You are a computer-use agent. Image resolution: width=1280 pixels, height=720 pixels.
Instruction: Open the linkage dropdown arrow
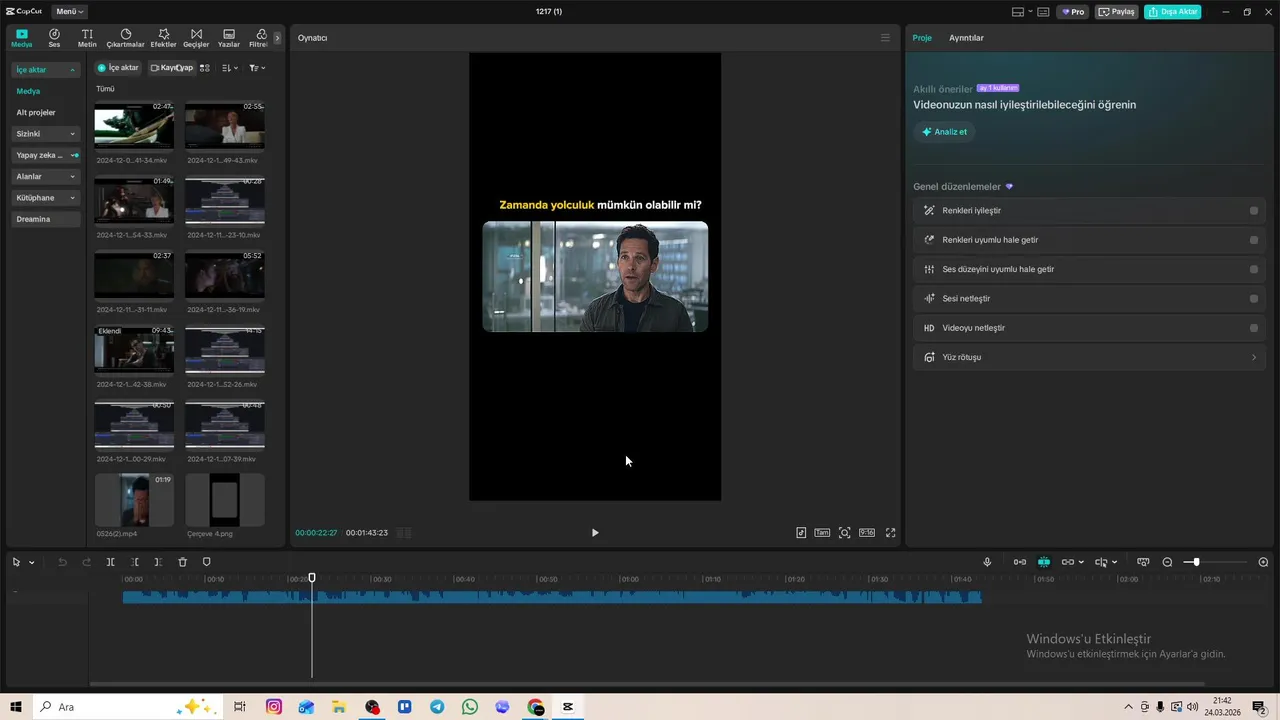1081,563
